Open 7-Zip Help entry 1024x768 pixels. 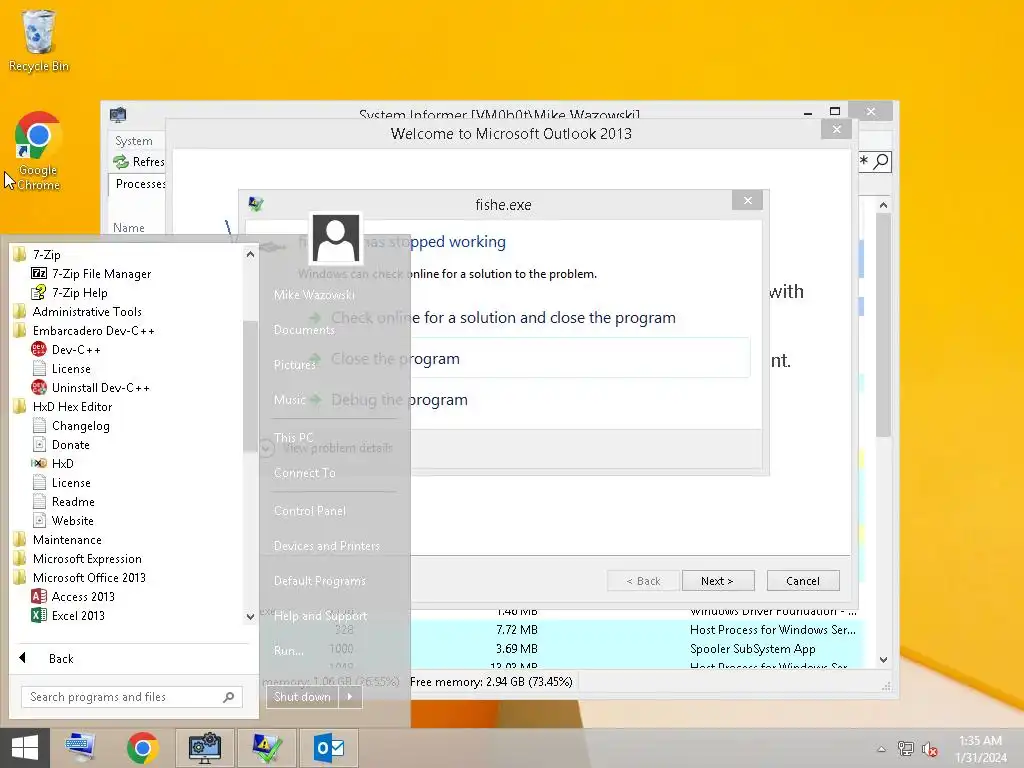(x=70, y=293)
